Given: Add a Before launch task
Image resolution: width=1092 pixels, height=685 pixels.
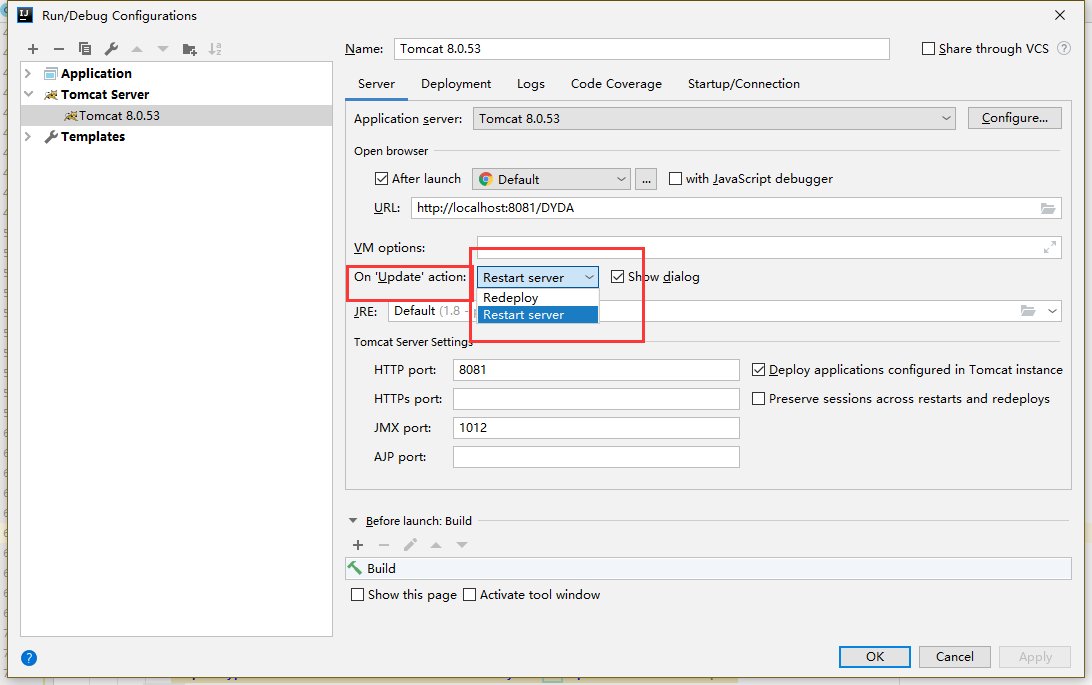Looking at the screenshot, I should tap(358, 545).
